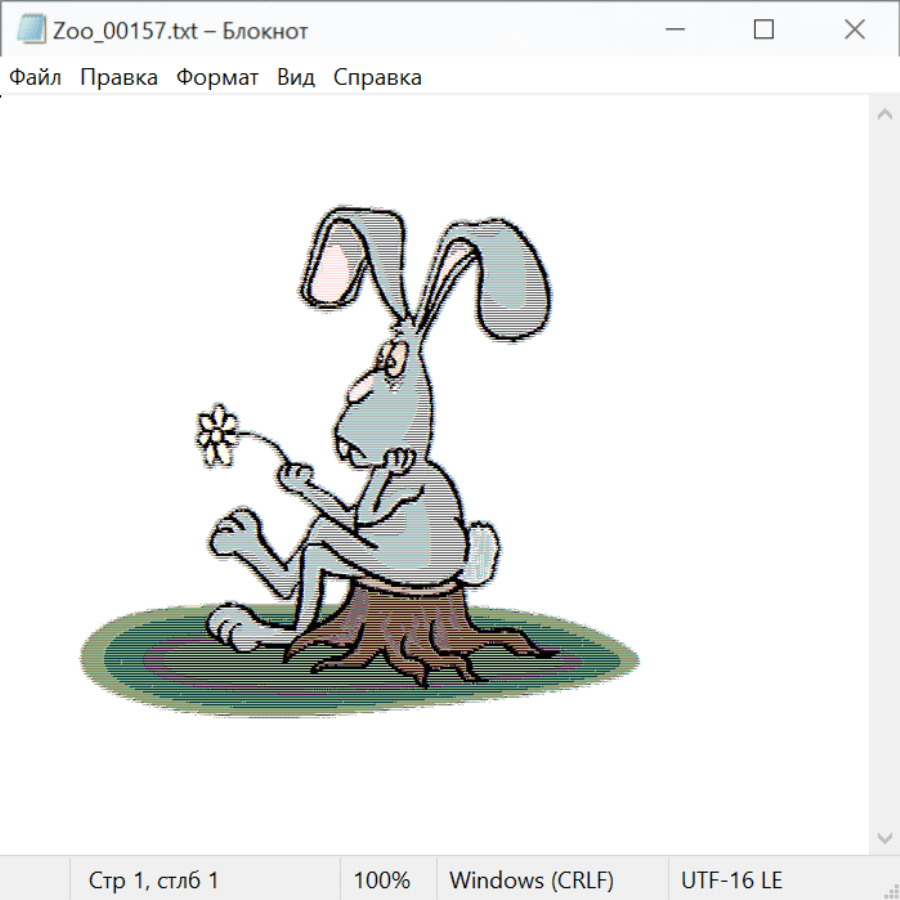Close the Zoo_00157.txt window
900x900 pixels.
point(854,30)
